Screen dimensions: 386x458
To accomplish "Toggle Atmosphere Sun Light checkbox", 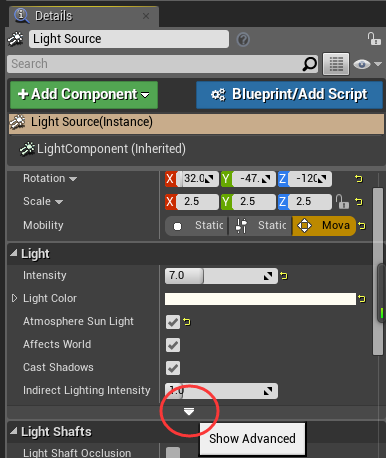I will tap(173, 322).
